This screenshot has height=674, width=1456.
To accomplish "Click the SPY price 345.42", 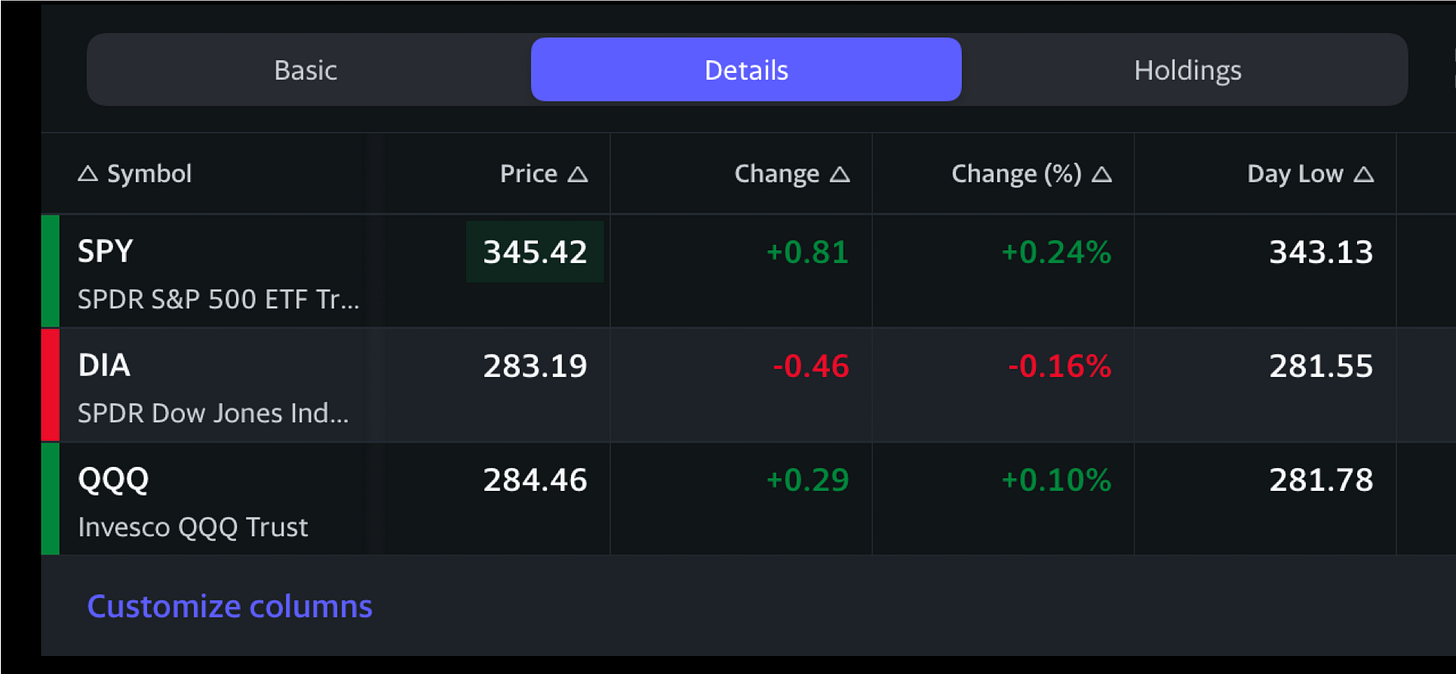I will (x=535, y=252).
